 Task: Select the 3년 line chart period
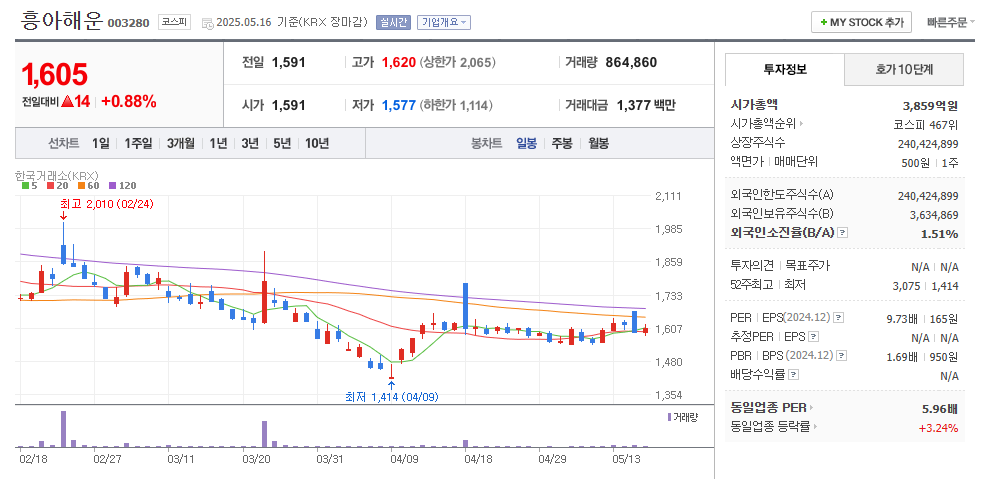coord(250,143)
